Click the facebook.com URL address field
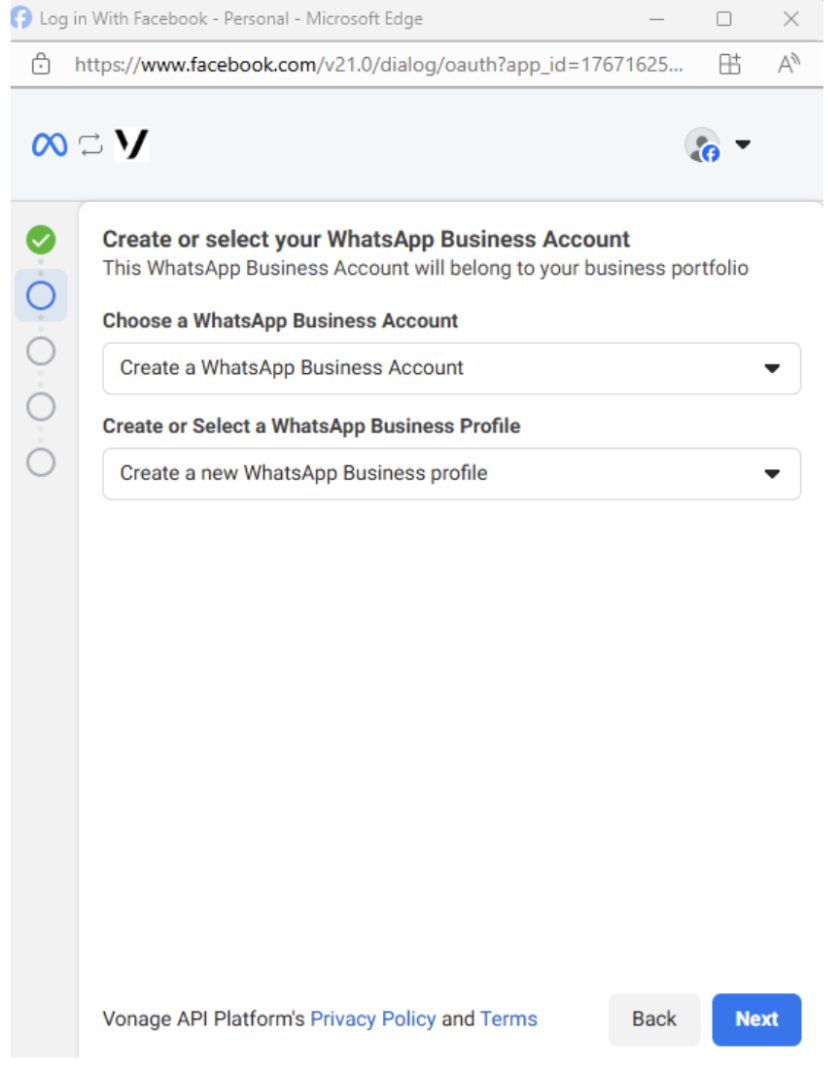This screenshot has height=1078, width=828. click(379, 65)
